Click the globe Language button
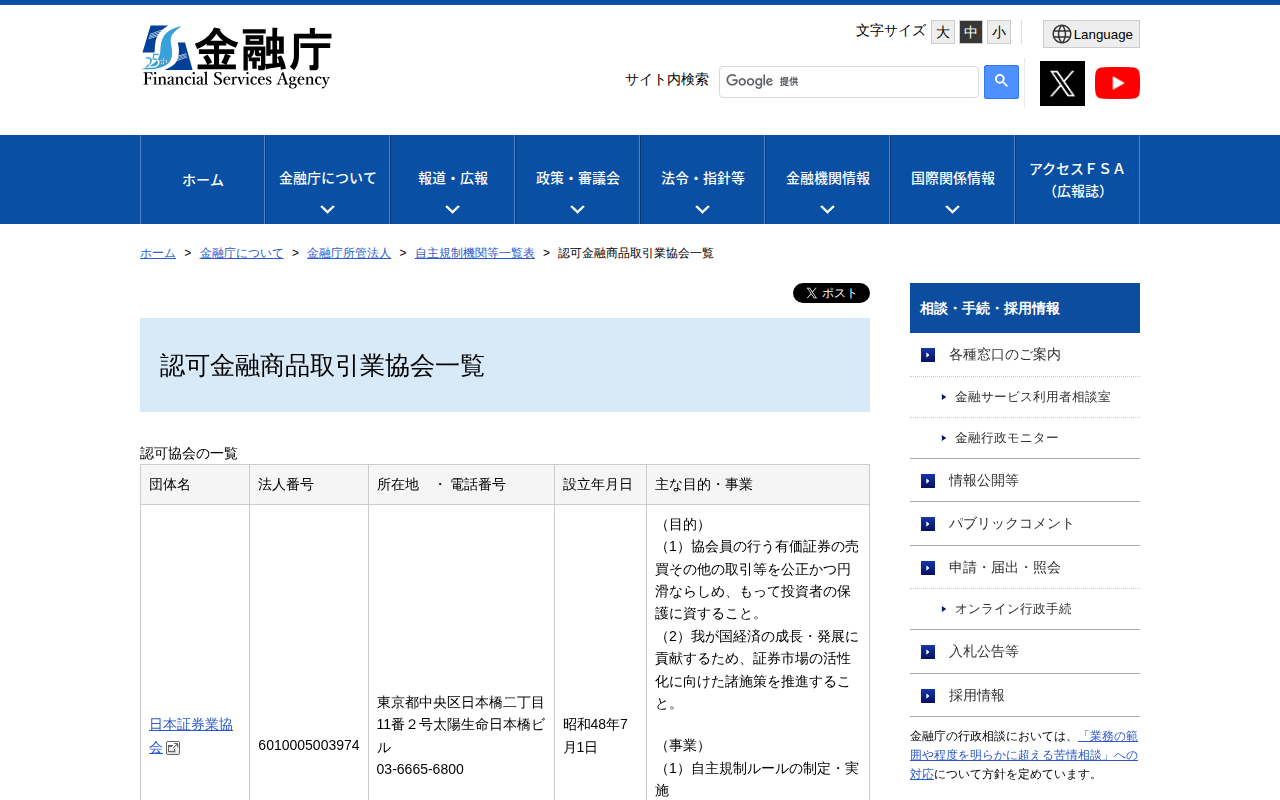The width and height of the screenshot is (1280, 800). (x=1091, y=34)
